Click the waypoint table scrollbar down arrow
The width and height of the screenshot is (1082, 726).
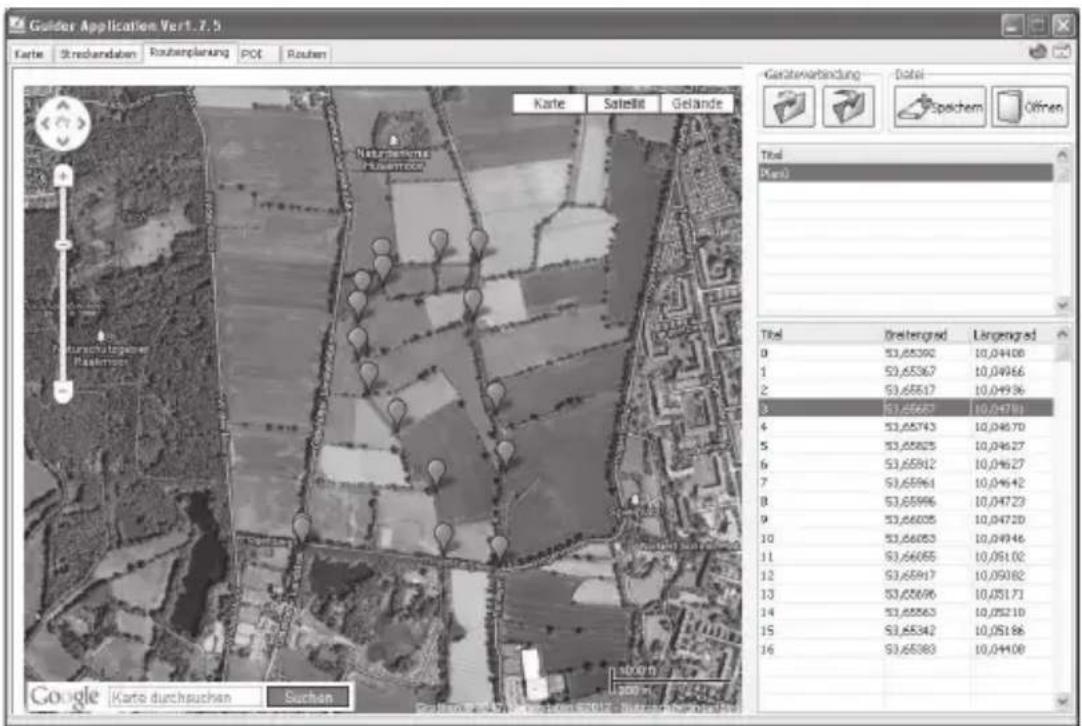(x=1063, y=700)
